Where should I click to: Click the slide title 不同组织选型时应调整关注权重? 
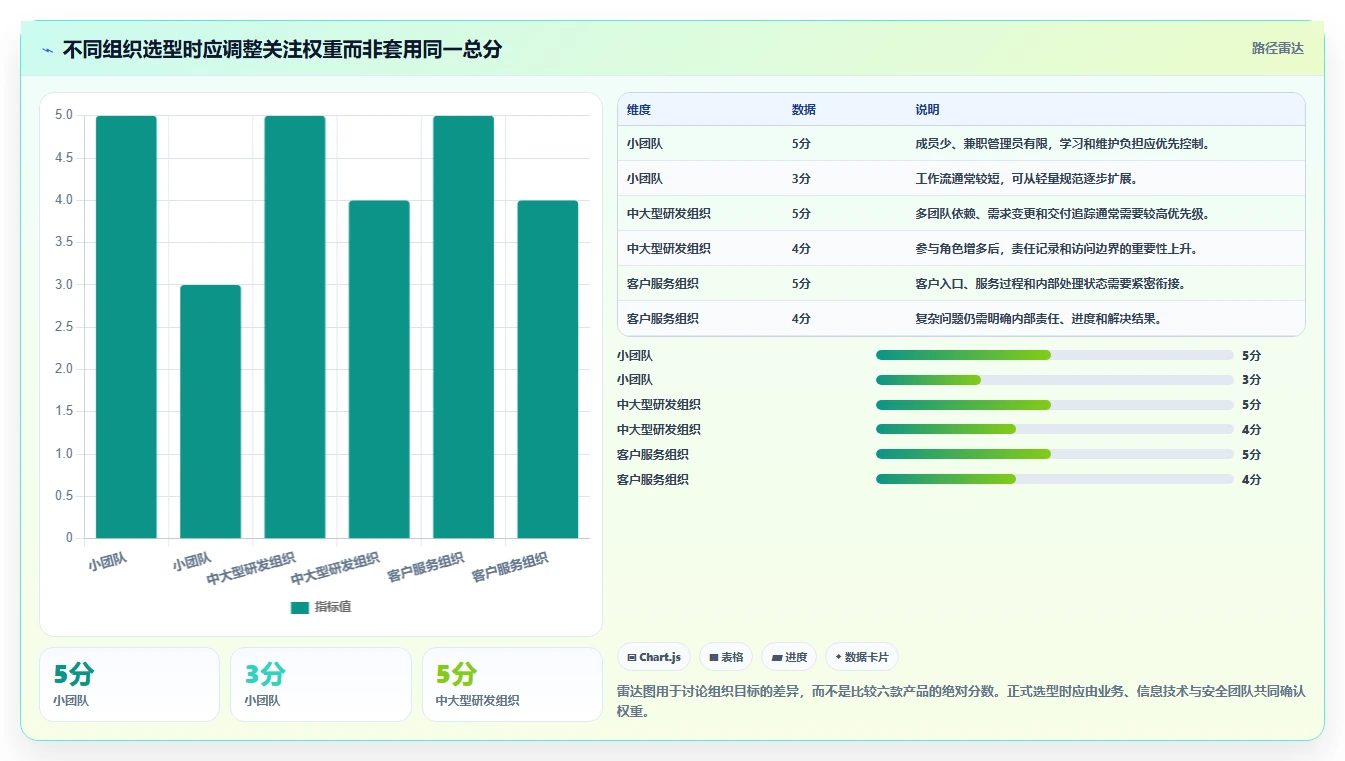point(282,49)
